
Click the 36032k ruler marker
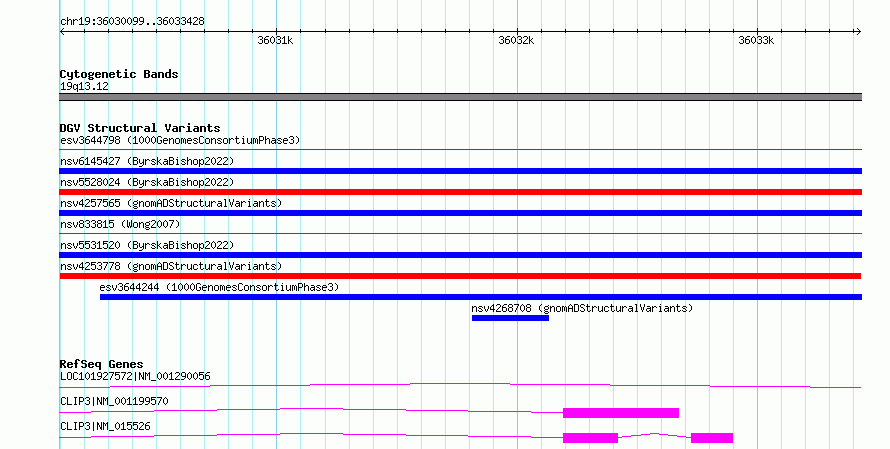click(x=516, y=40)
